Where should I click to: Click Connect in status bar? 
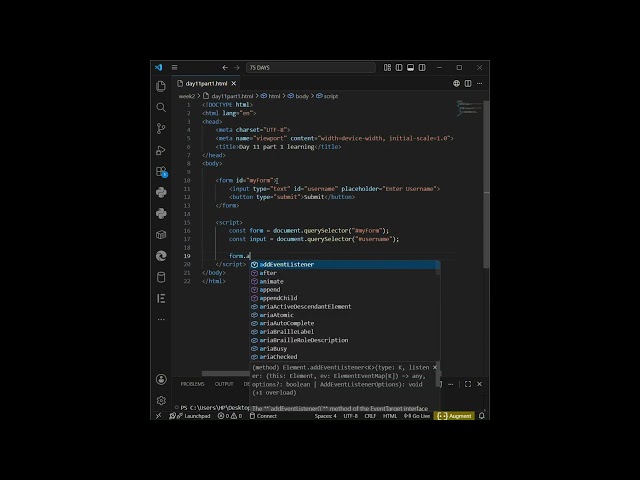coord(263,416)
